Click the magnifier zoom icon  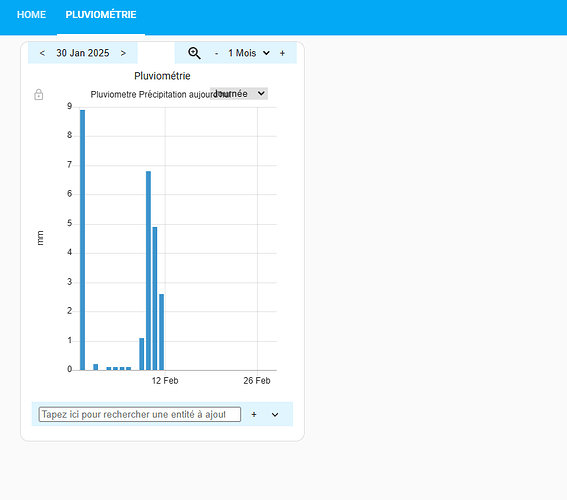tap(194, 53)
